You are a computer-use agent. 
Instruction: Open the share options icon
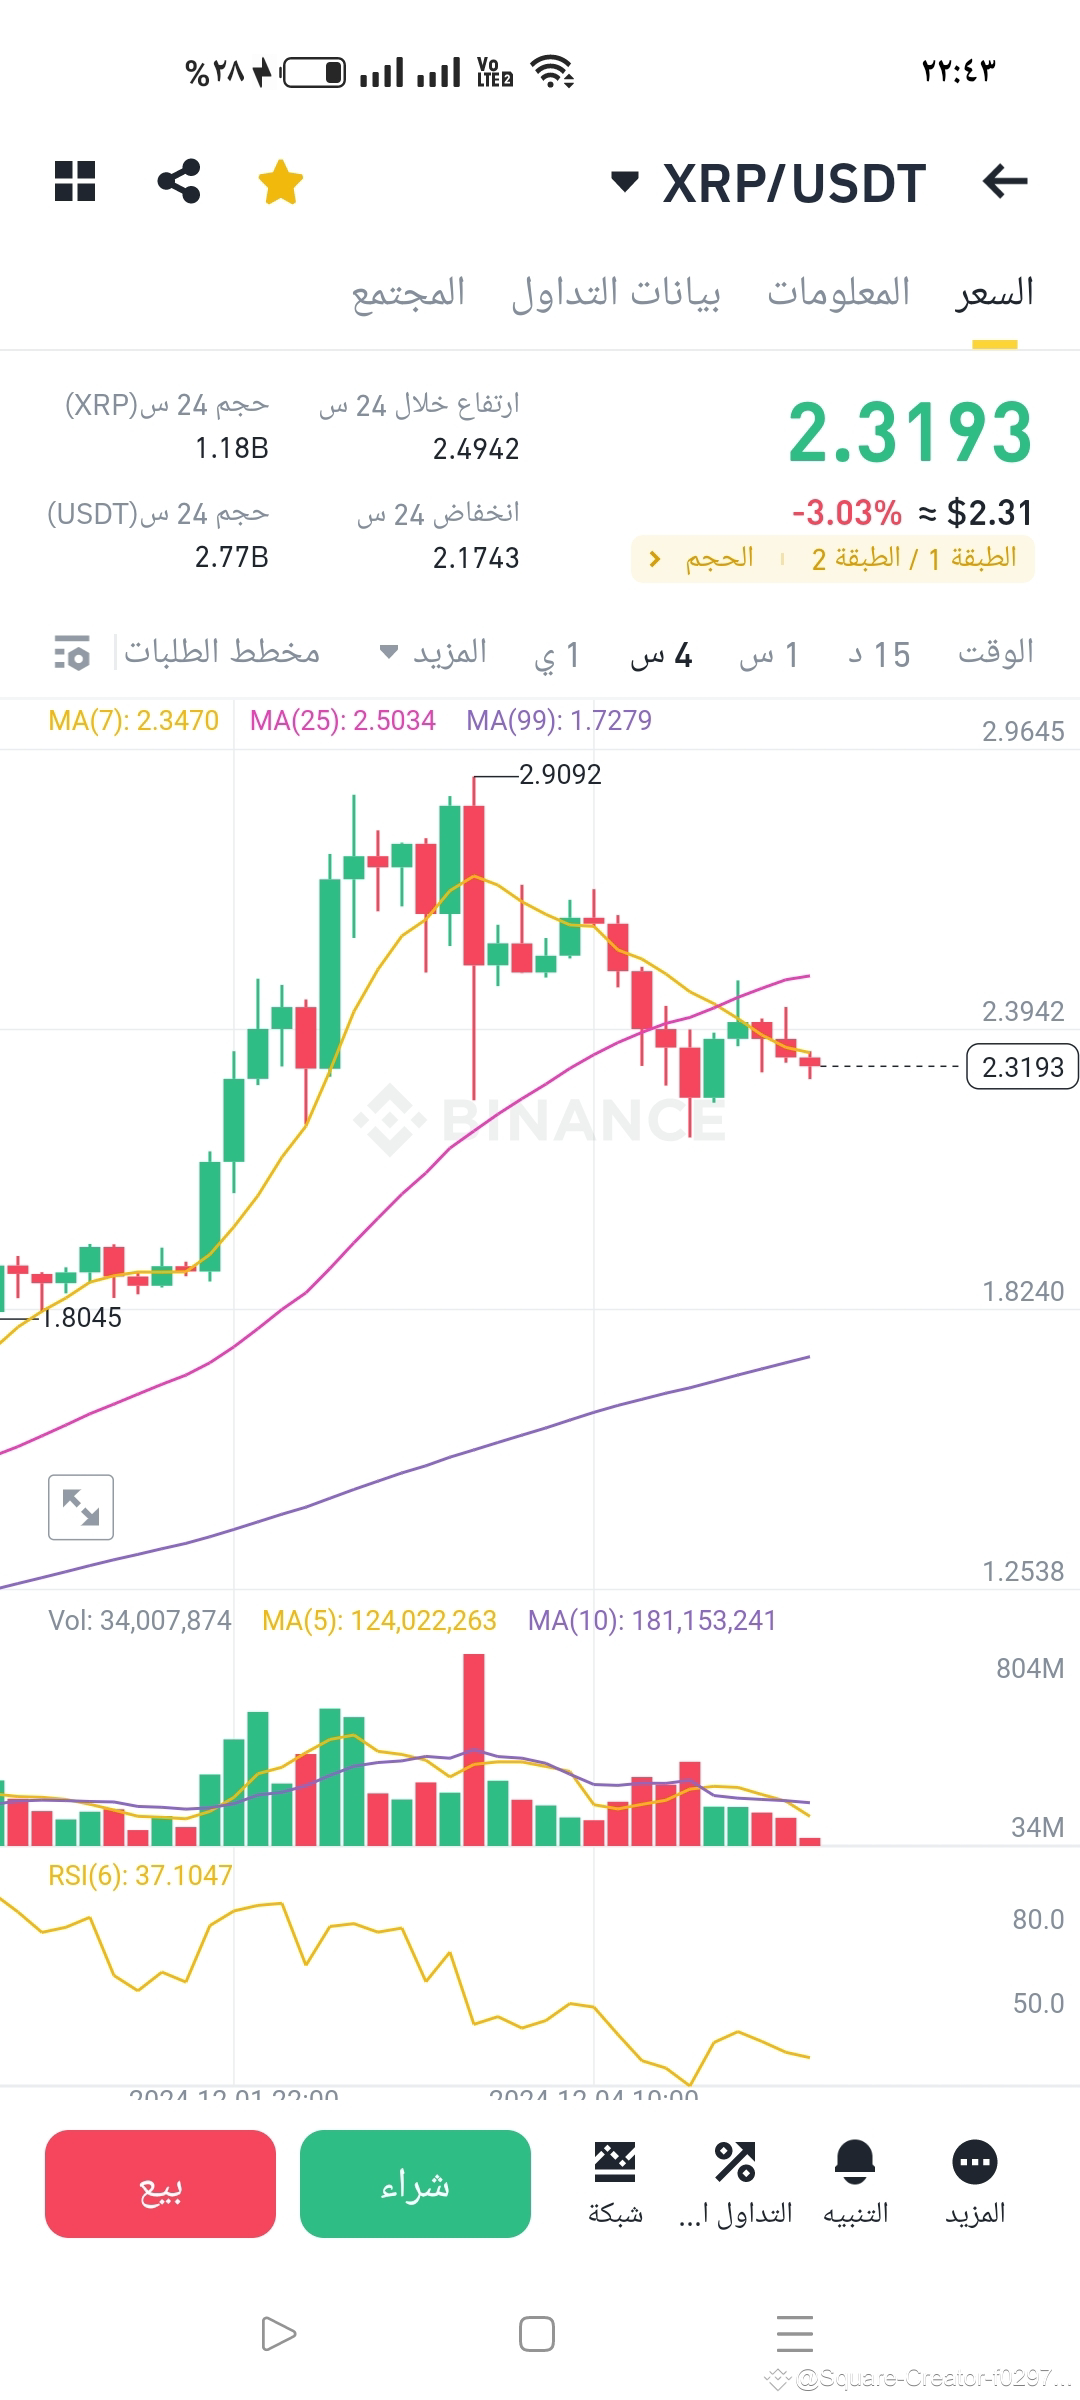(179, 182)
